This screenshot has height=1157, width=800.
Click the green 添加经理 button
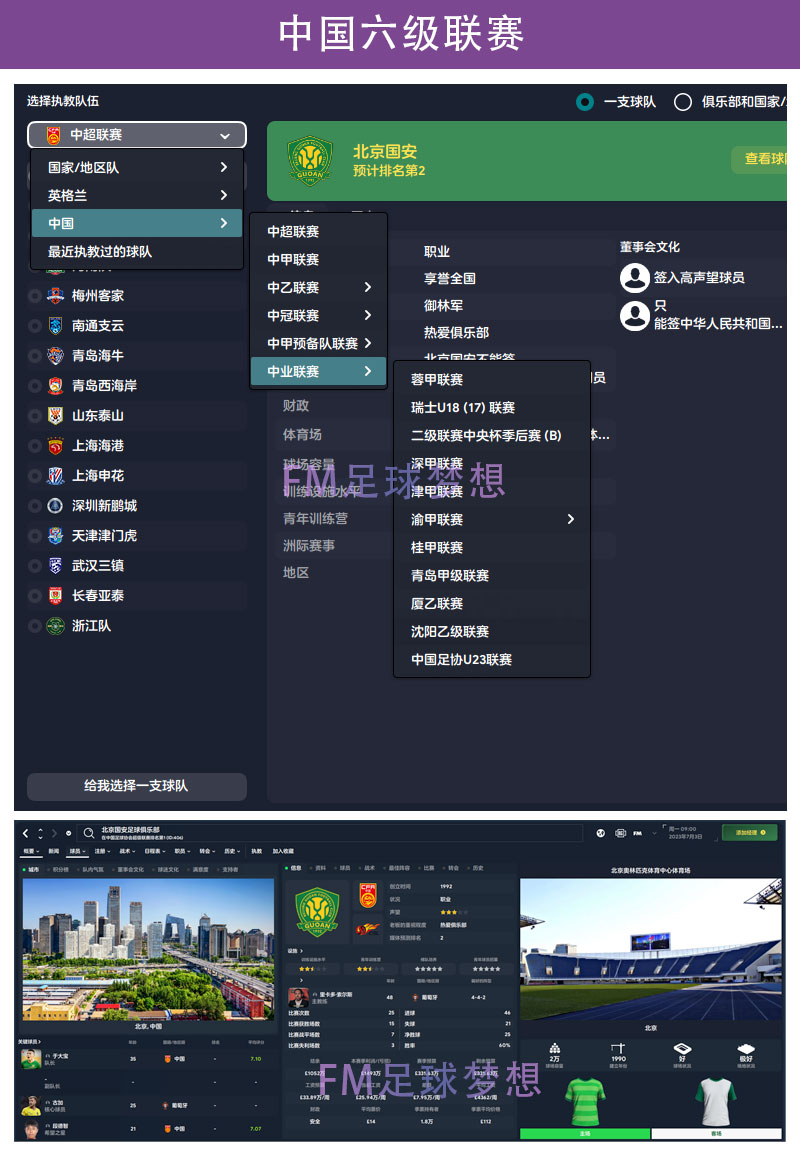point(749,832)
